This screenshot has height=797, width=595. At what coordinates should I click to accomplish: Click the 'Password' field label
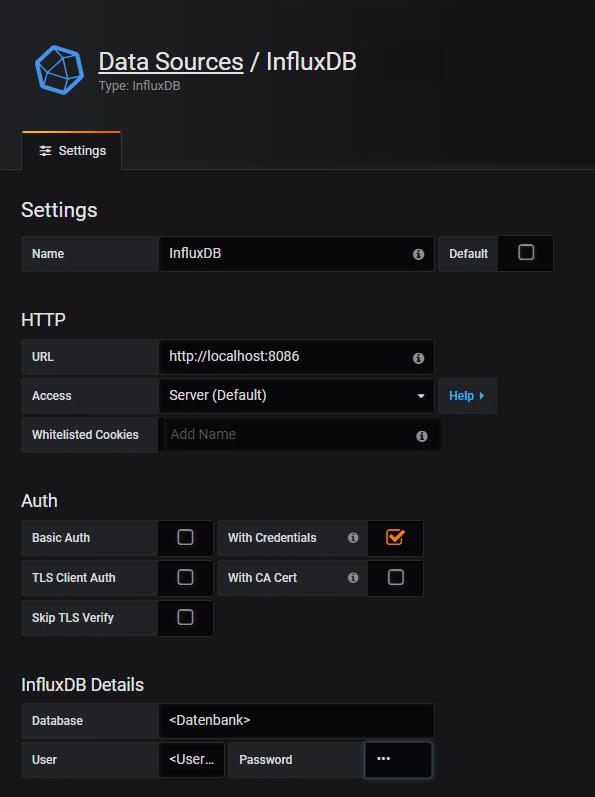click(x=266, y=759)
